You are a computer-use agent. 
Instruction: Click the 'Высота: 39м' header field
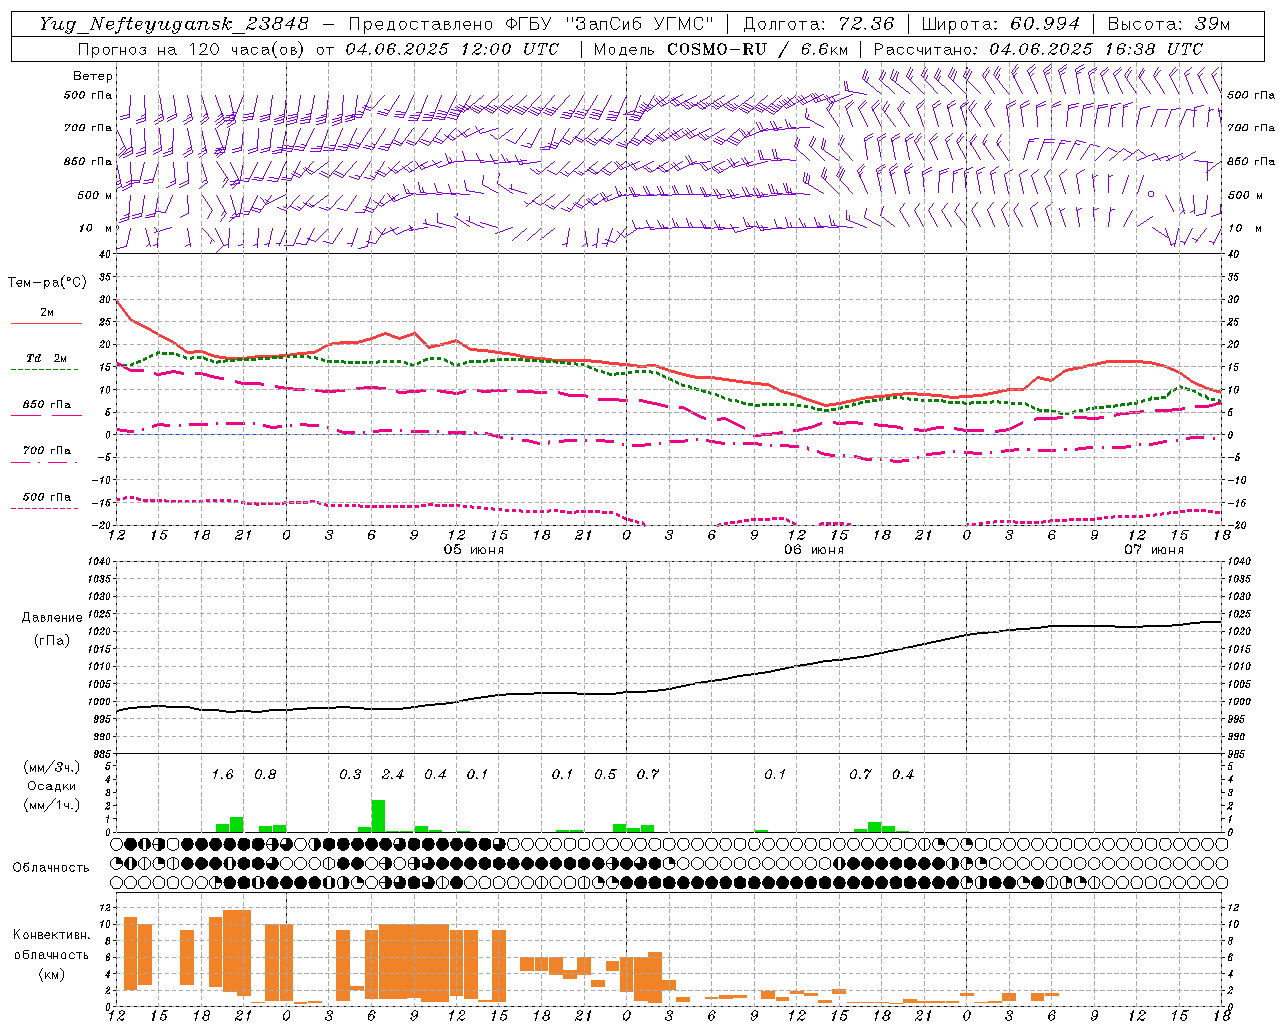pyautogui.click(x=1169, y=24)
